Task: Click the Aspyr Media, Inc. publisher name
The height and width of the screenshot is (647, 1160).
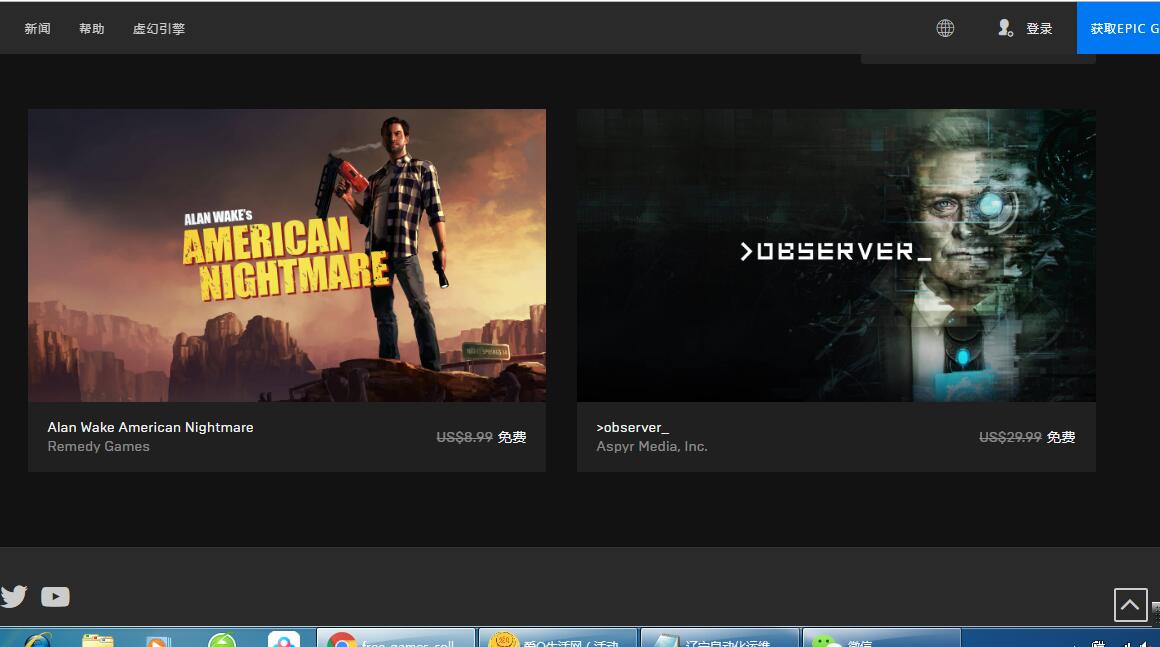Action: 652,447
